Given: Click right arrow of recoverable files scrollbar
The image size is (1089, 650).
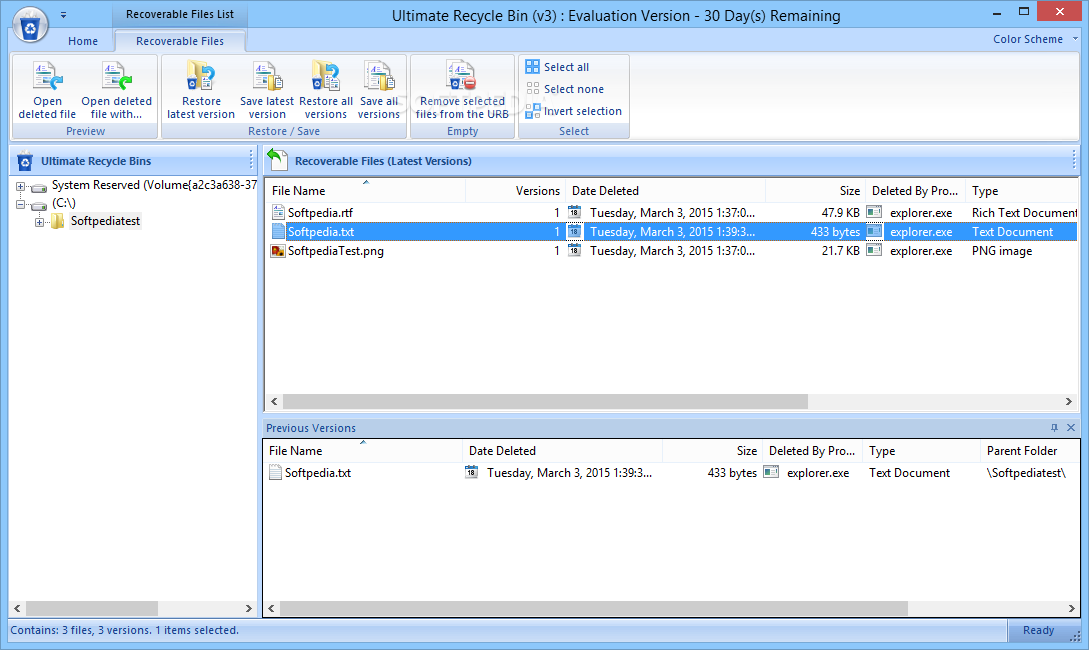Looking at the screenshot, I should point(1069,401).
